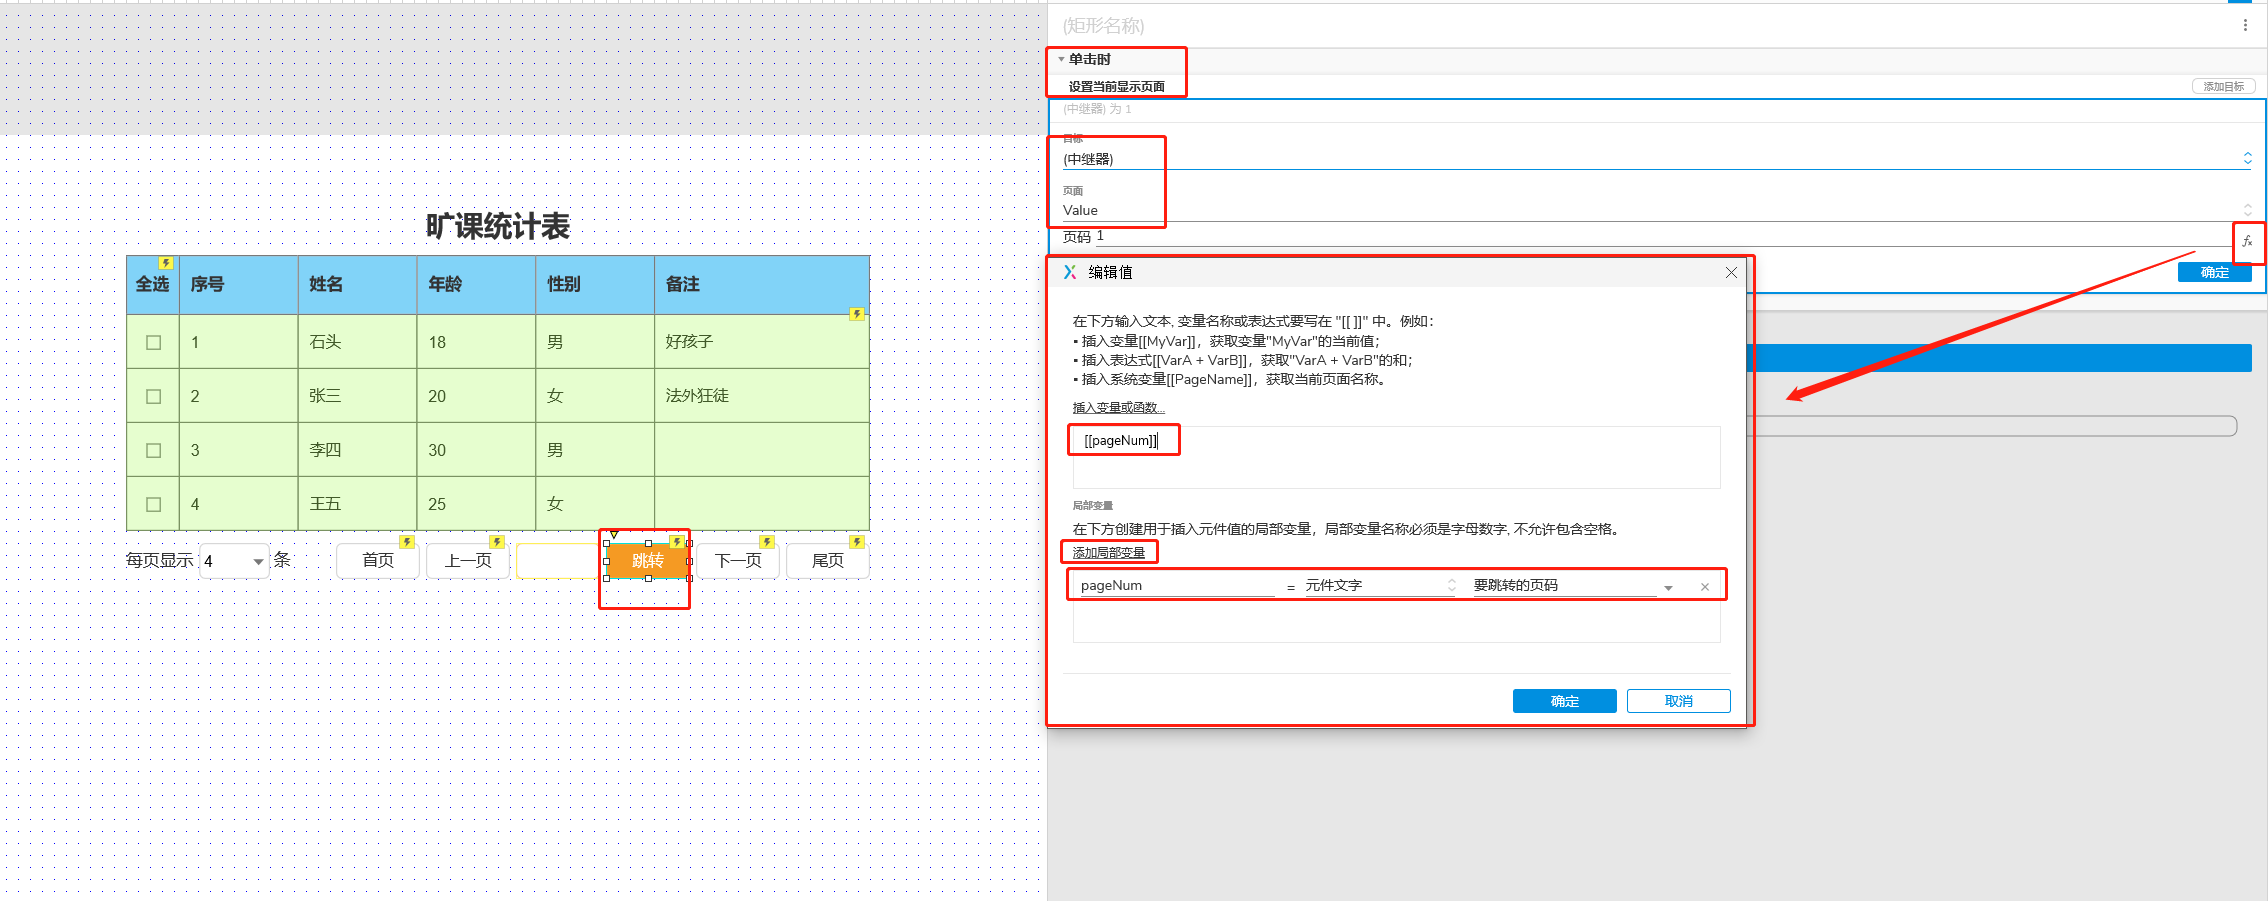The width and height of the screenshot is (2268, 901).
Task: Click 确定 in the 编辑值 dialog
Action: point(1564,701)
